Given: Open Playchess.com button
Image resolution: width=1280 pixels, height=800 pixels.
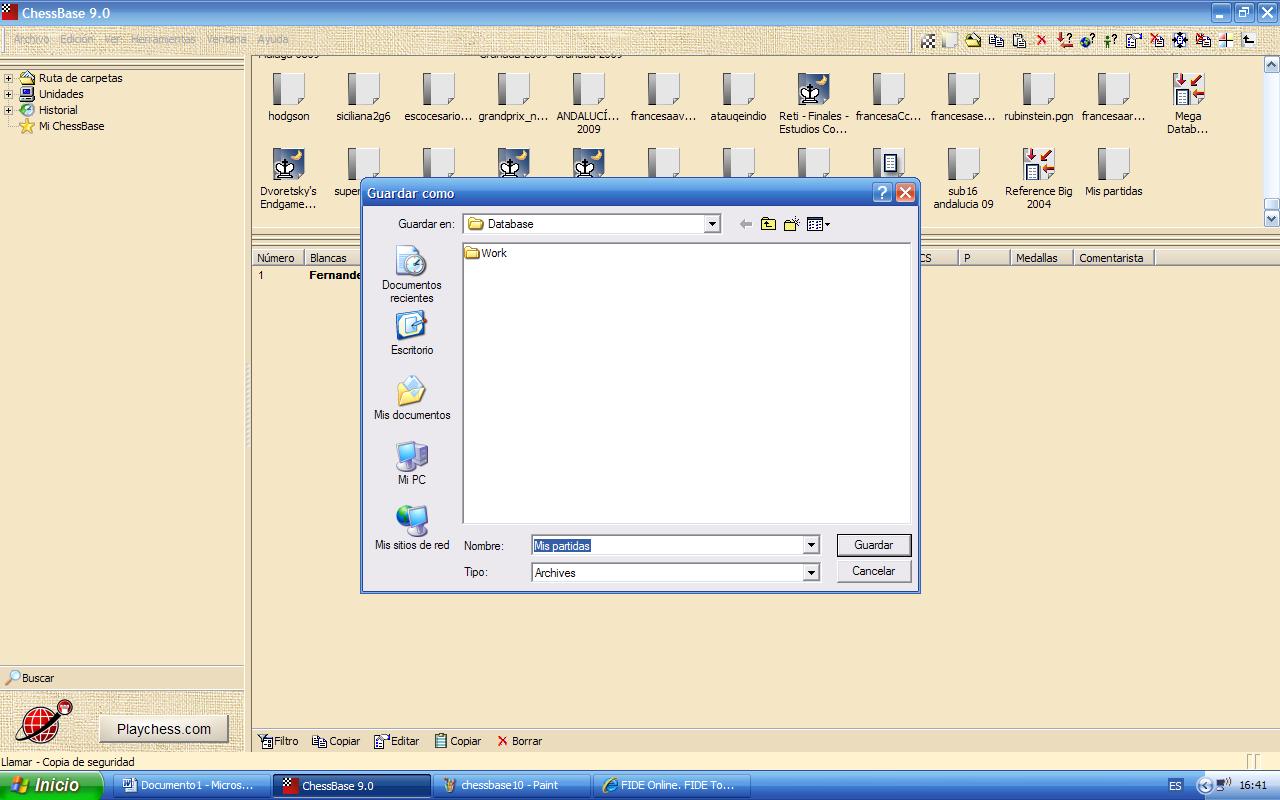Looking at the screenshot, I should click(164, 729).
